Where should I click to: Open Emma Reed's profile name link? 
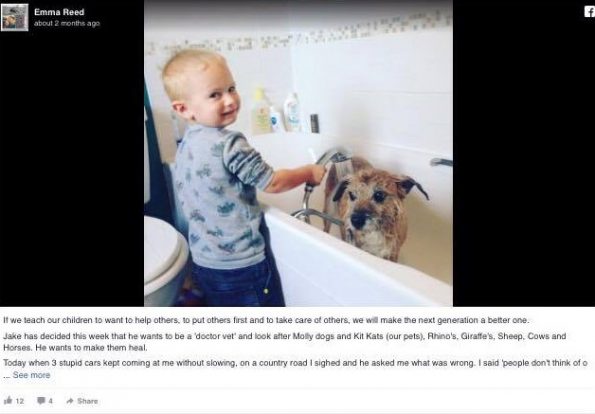pyautogui.click(x=59, y=12)
